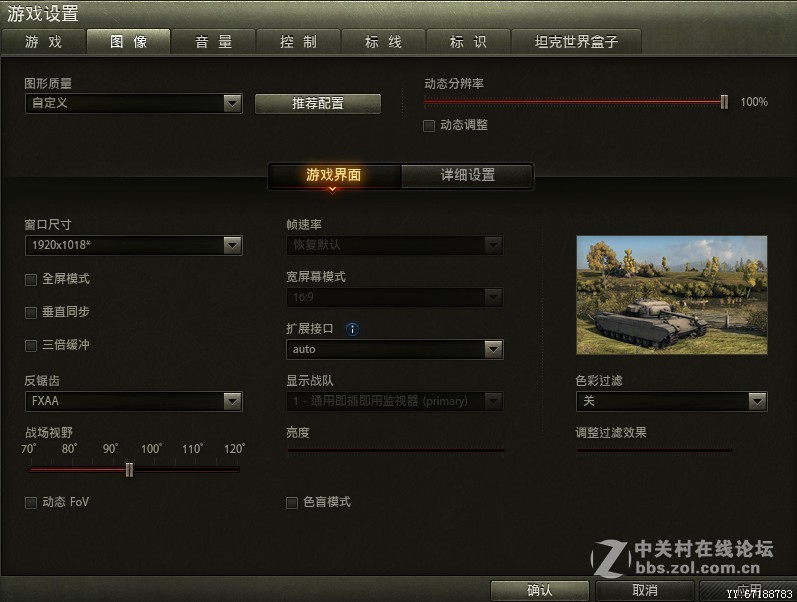Open the 帧速率 dropdown
797x602 pixels.
tap(395, 245)
